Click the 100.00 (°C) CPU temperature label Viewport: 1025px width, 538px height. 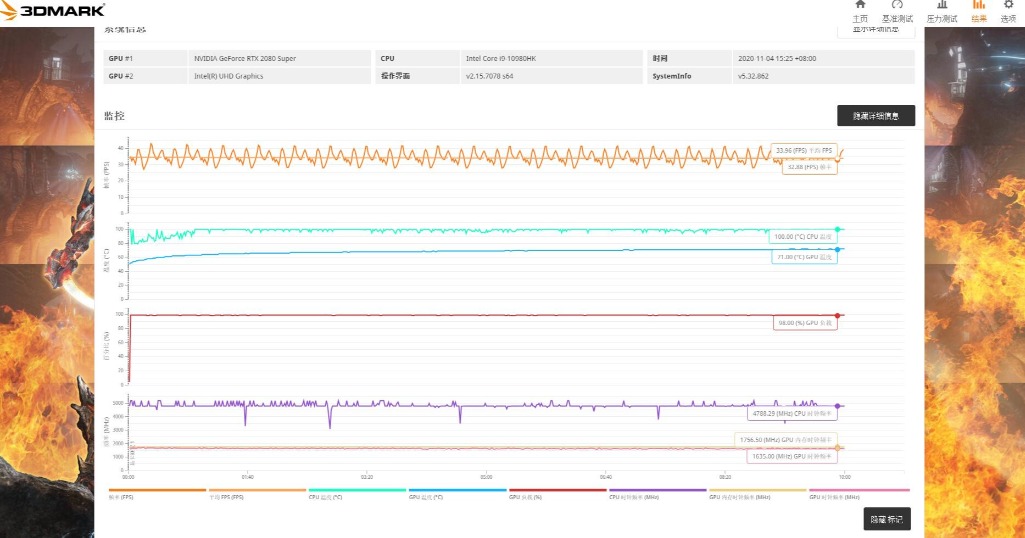804,237
